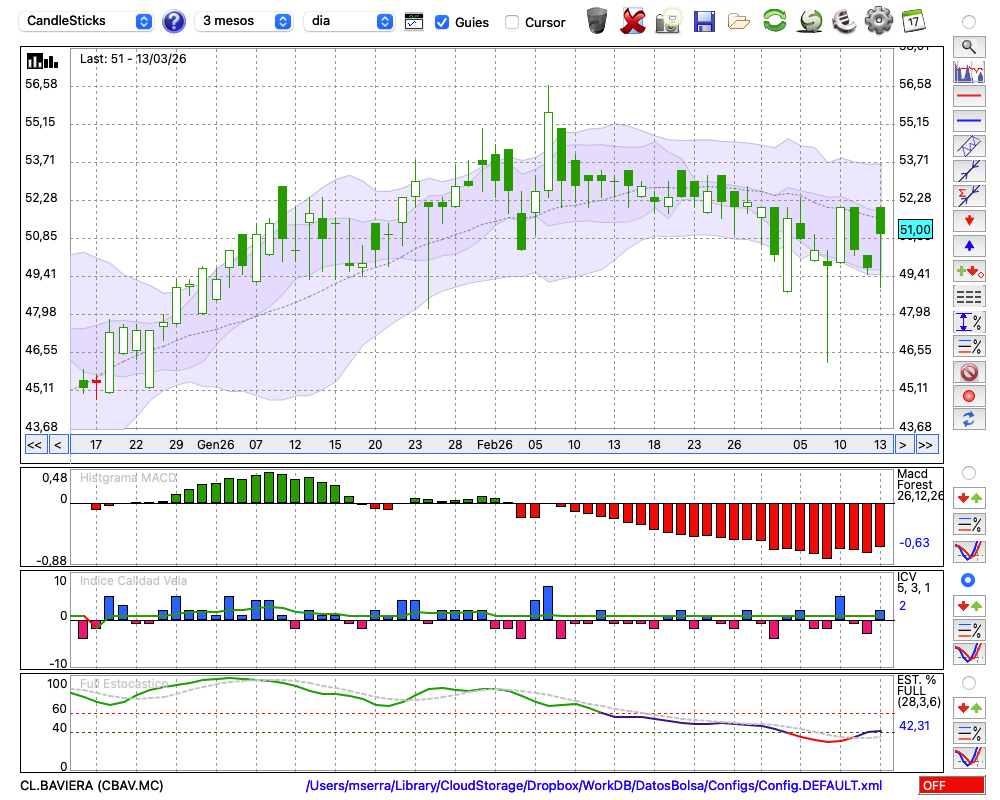This screenshot has height=800, width=1000.
Task: Open the CandleSticks chart type dropdown
Action: coord(86,21)
